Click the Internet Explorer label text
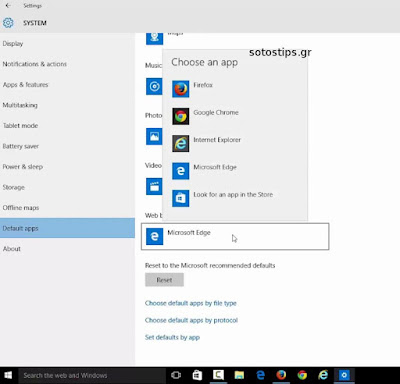The height and width of the screenshot is (384, 400). (x=217, y=140)
